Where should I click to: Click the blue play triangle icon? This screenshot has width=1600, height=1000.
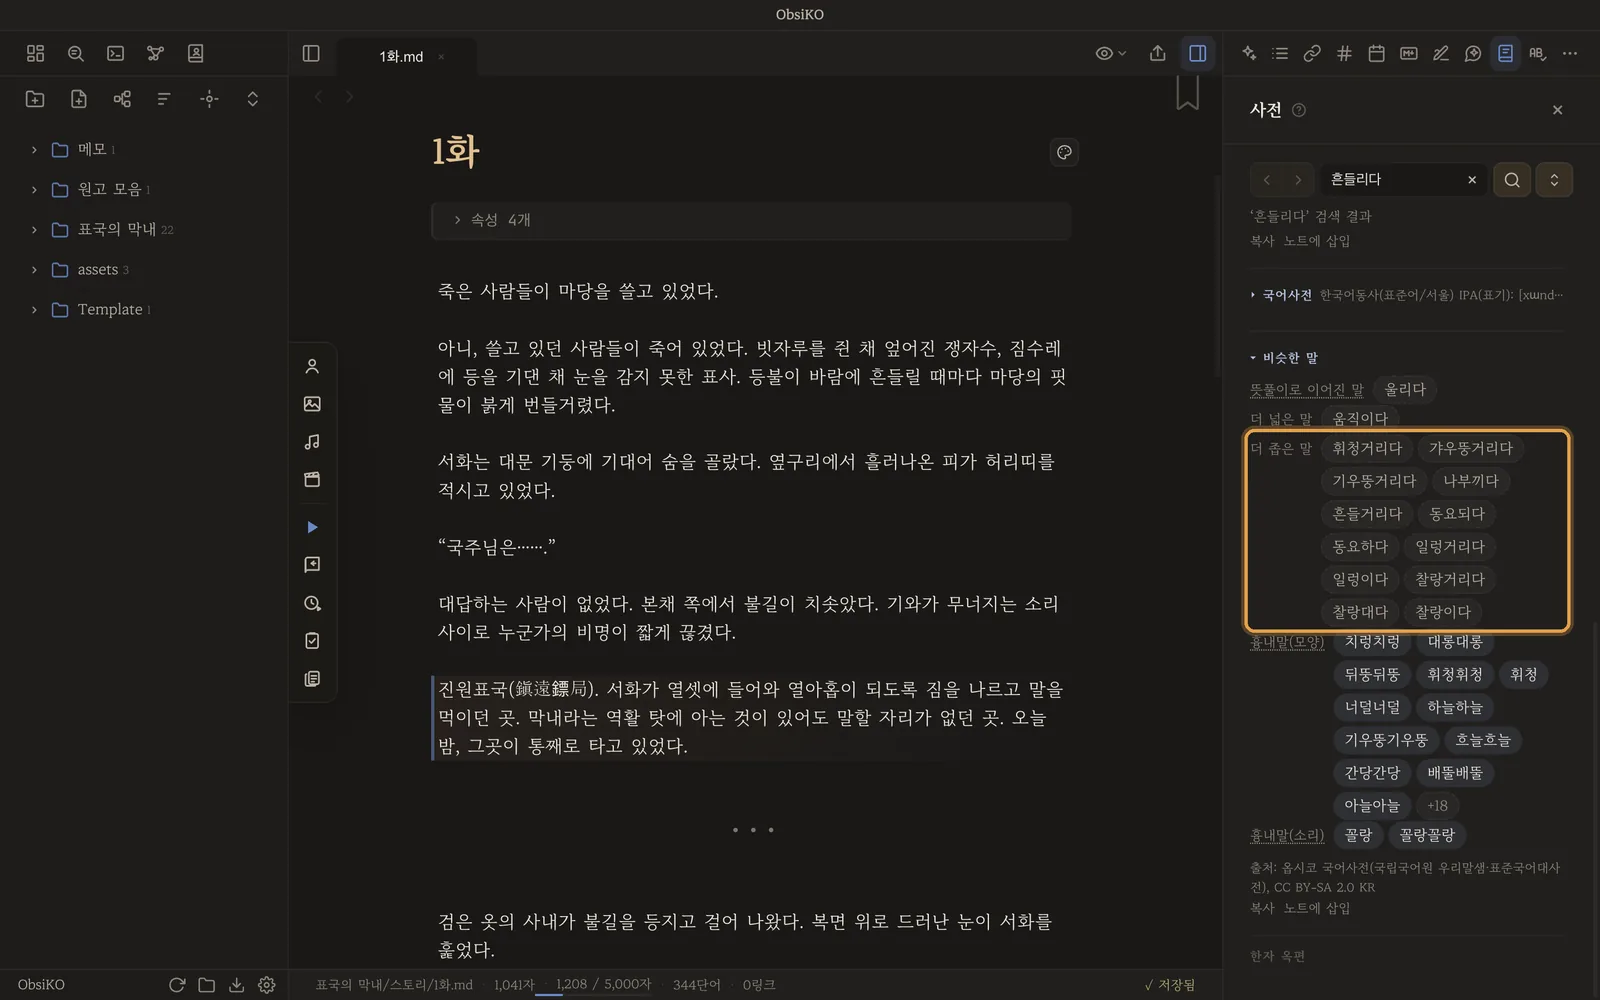click(x=312, y=527)
